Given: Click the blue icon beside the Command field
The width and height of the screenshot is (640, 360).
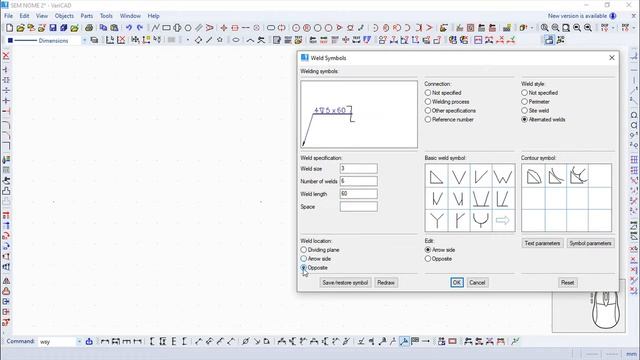Looking at the screenshot, I should click(89, 342).
